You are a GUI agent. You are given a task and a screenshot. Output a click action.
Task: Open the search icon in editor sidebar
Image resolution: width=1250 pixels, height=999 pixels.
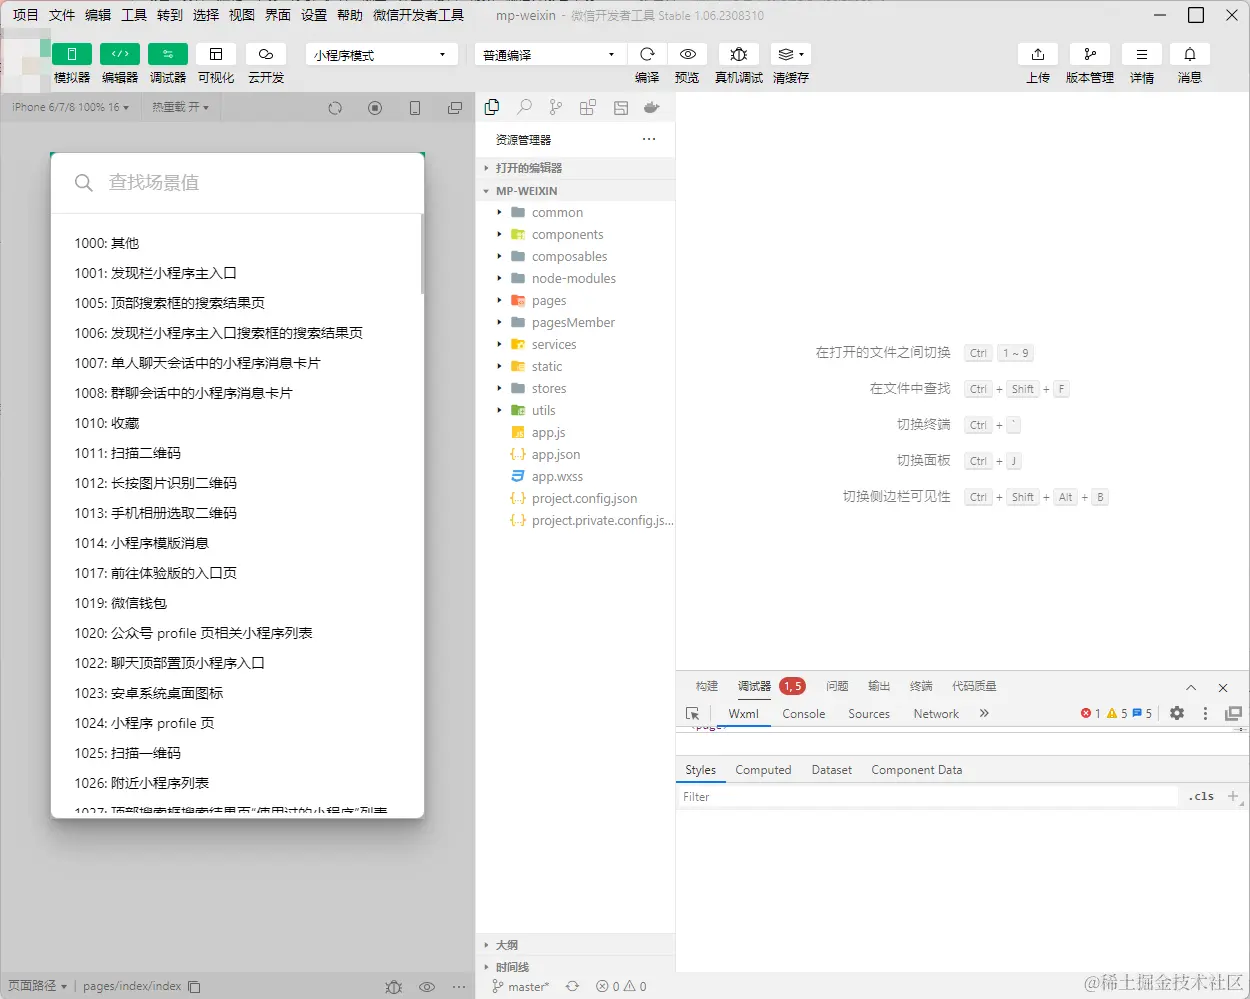524,107
